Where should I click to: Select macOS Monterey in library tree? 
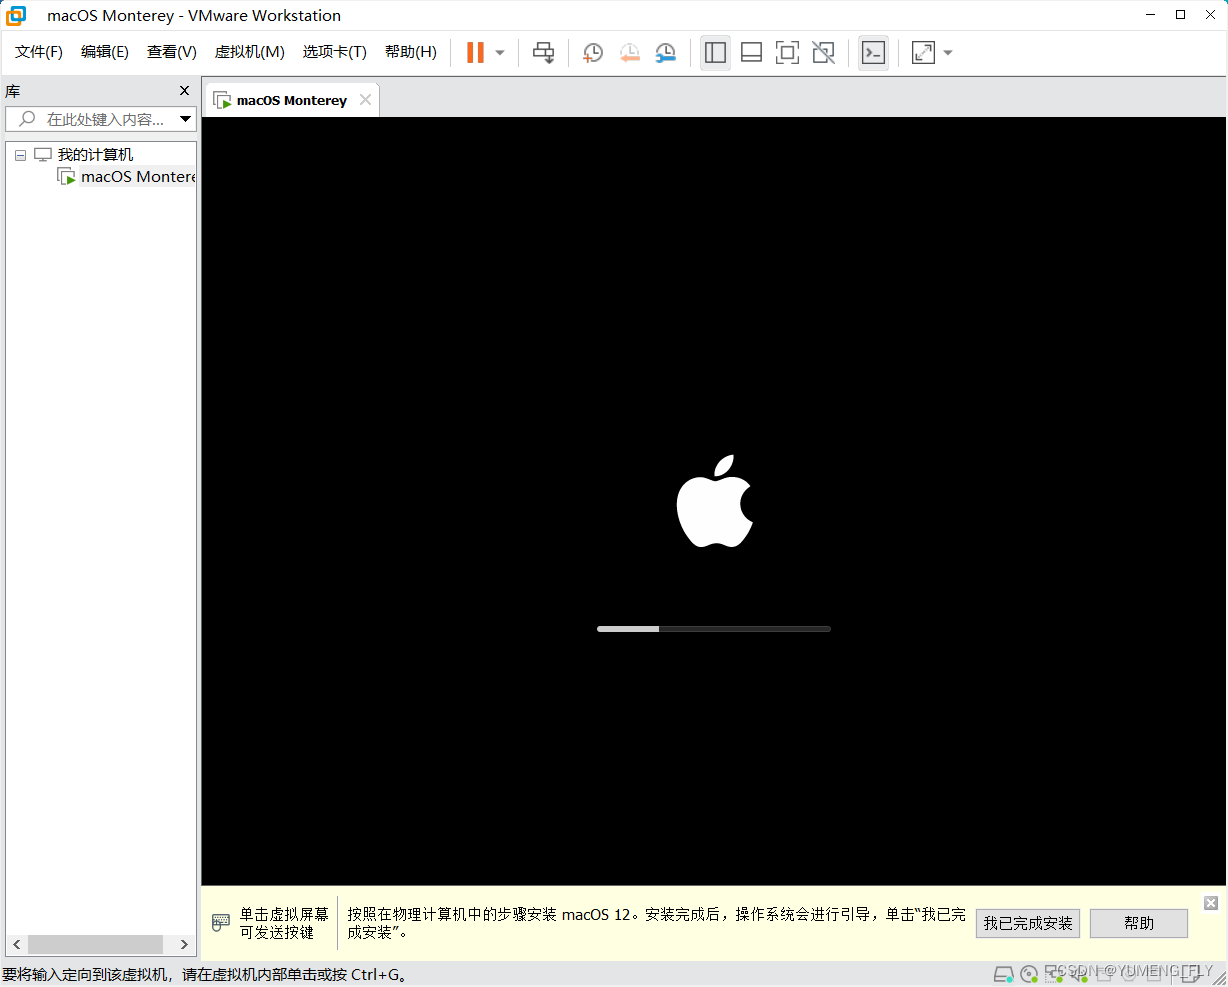point(138,177)
